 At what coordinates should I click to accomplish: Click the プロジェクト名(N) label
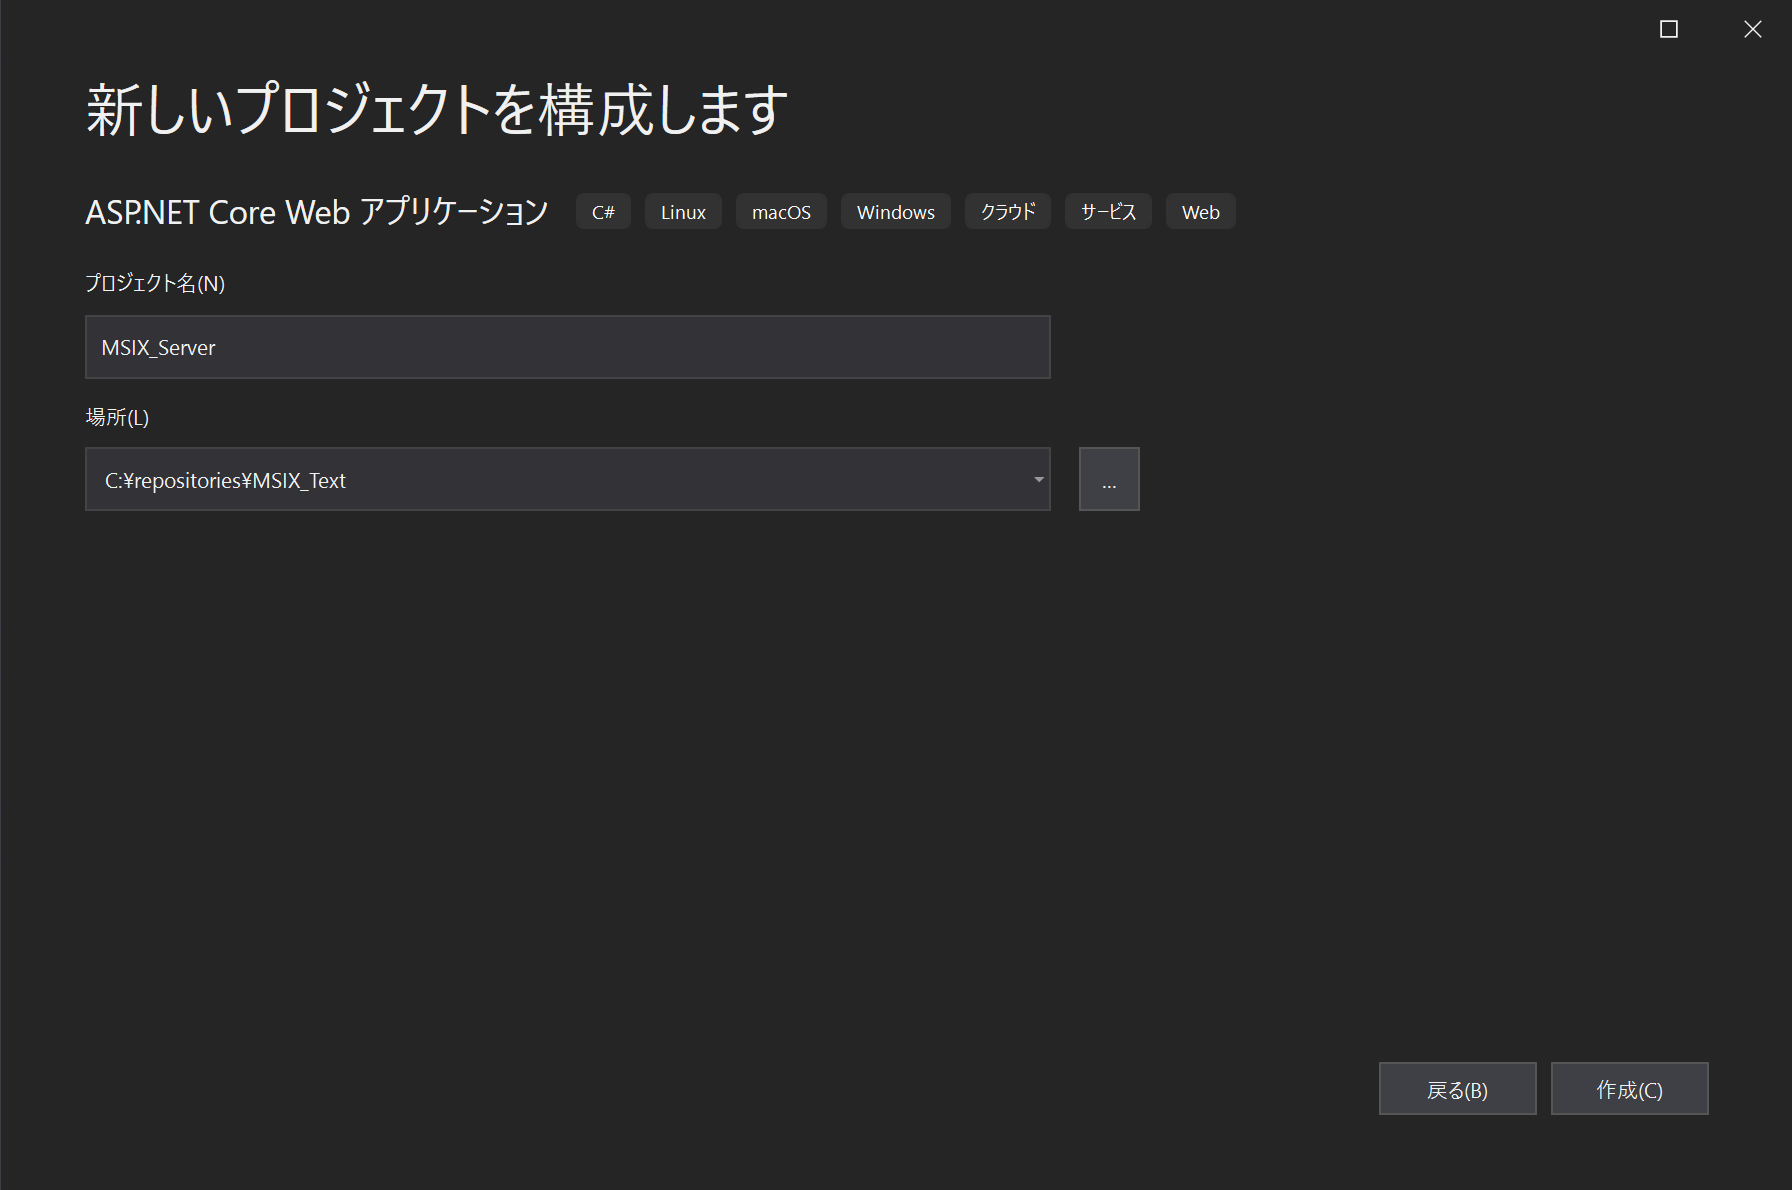click(x=154, y=283)
